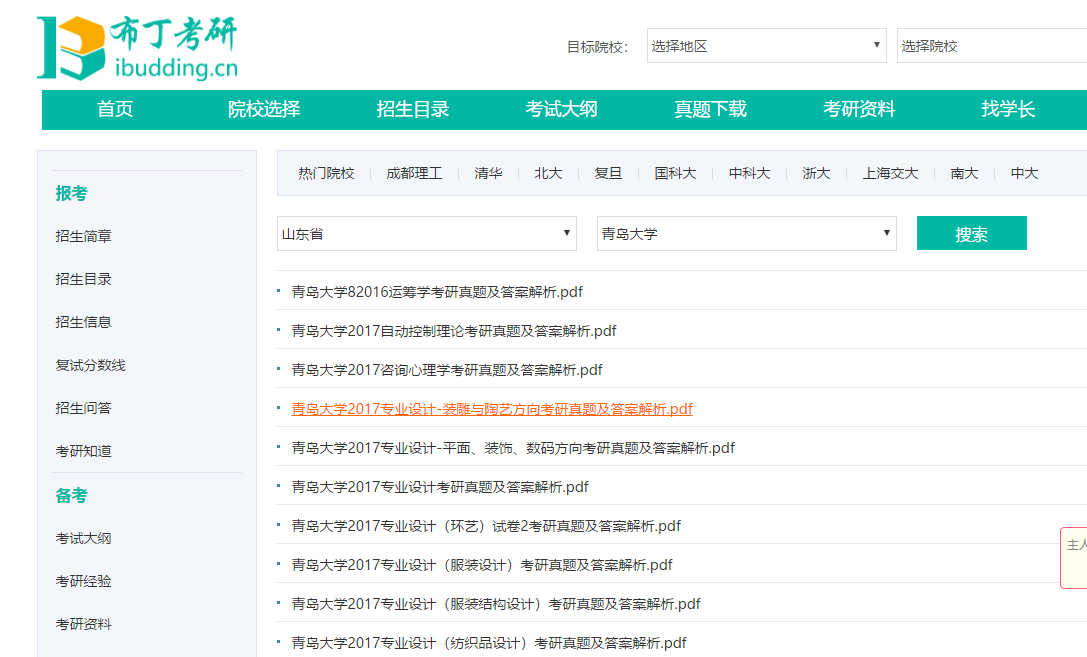The image size is (1087, 657).
Task: Open 青岛大学2017专业设计考研真题及答案解析.pdf
Action: pyautogui.click(x=440, y=487)
